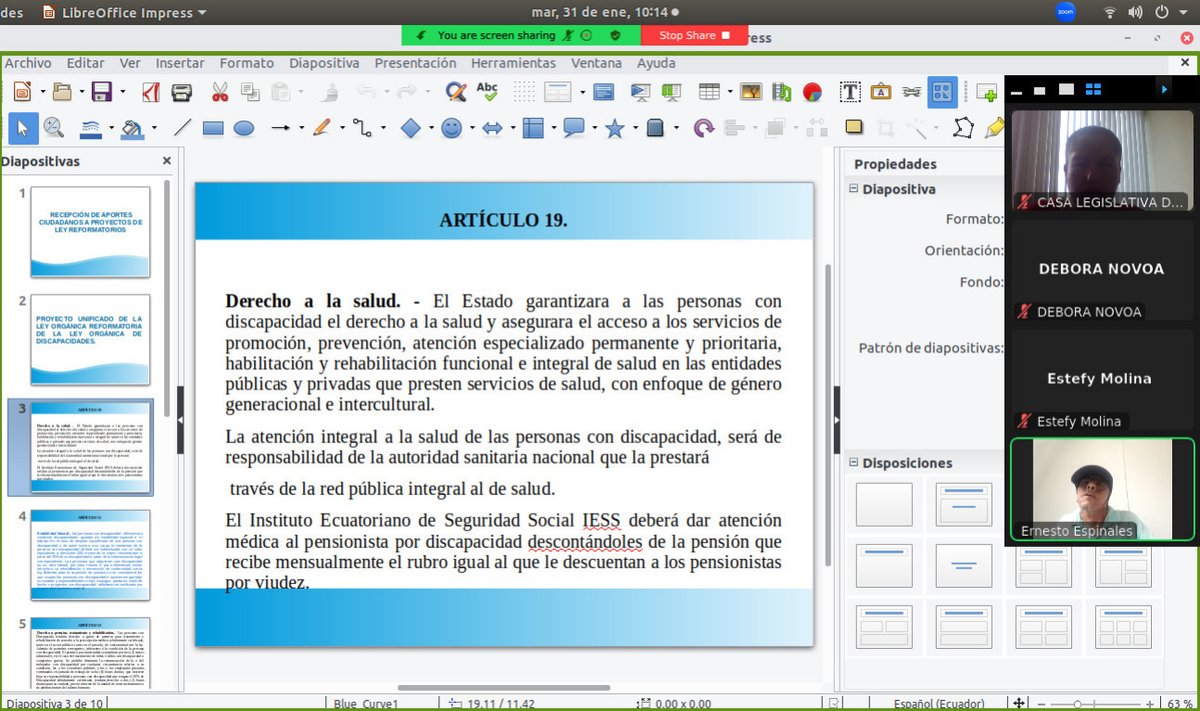Click the Stop Share button
Screen dimensions: 1200x711
tap(694, 35)
